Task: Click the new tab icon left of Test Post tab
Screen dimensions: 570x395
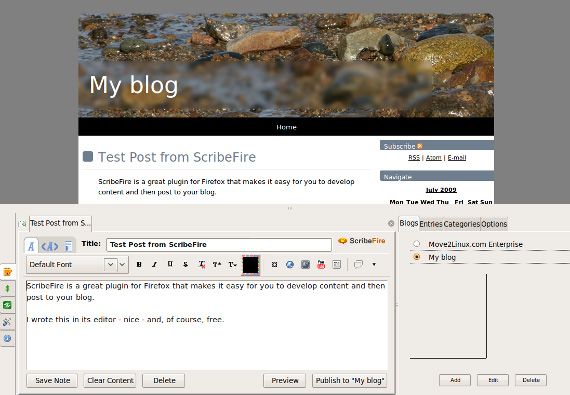Action: tap(23, 224)
